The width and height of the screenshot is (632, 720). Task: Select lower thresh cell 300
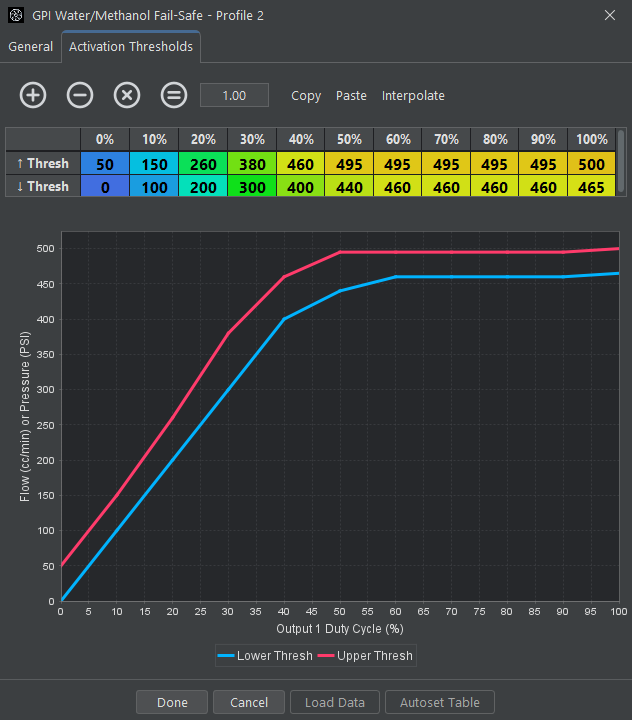252,186
